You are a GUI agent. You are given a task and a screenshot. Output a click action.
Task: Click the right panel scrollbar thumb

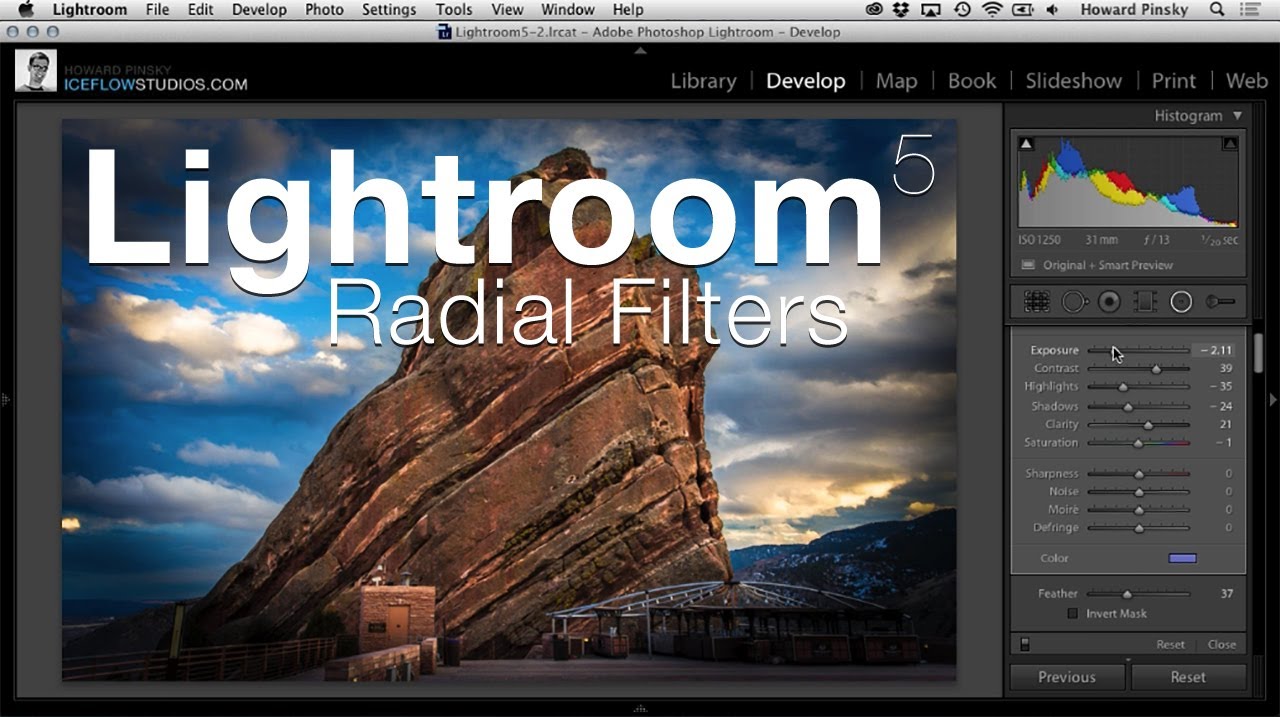coord(1258,353)
